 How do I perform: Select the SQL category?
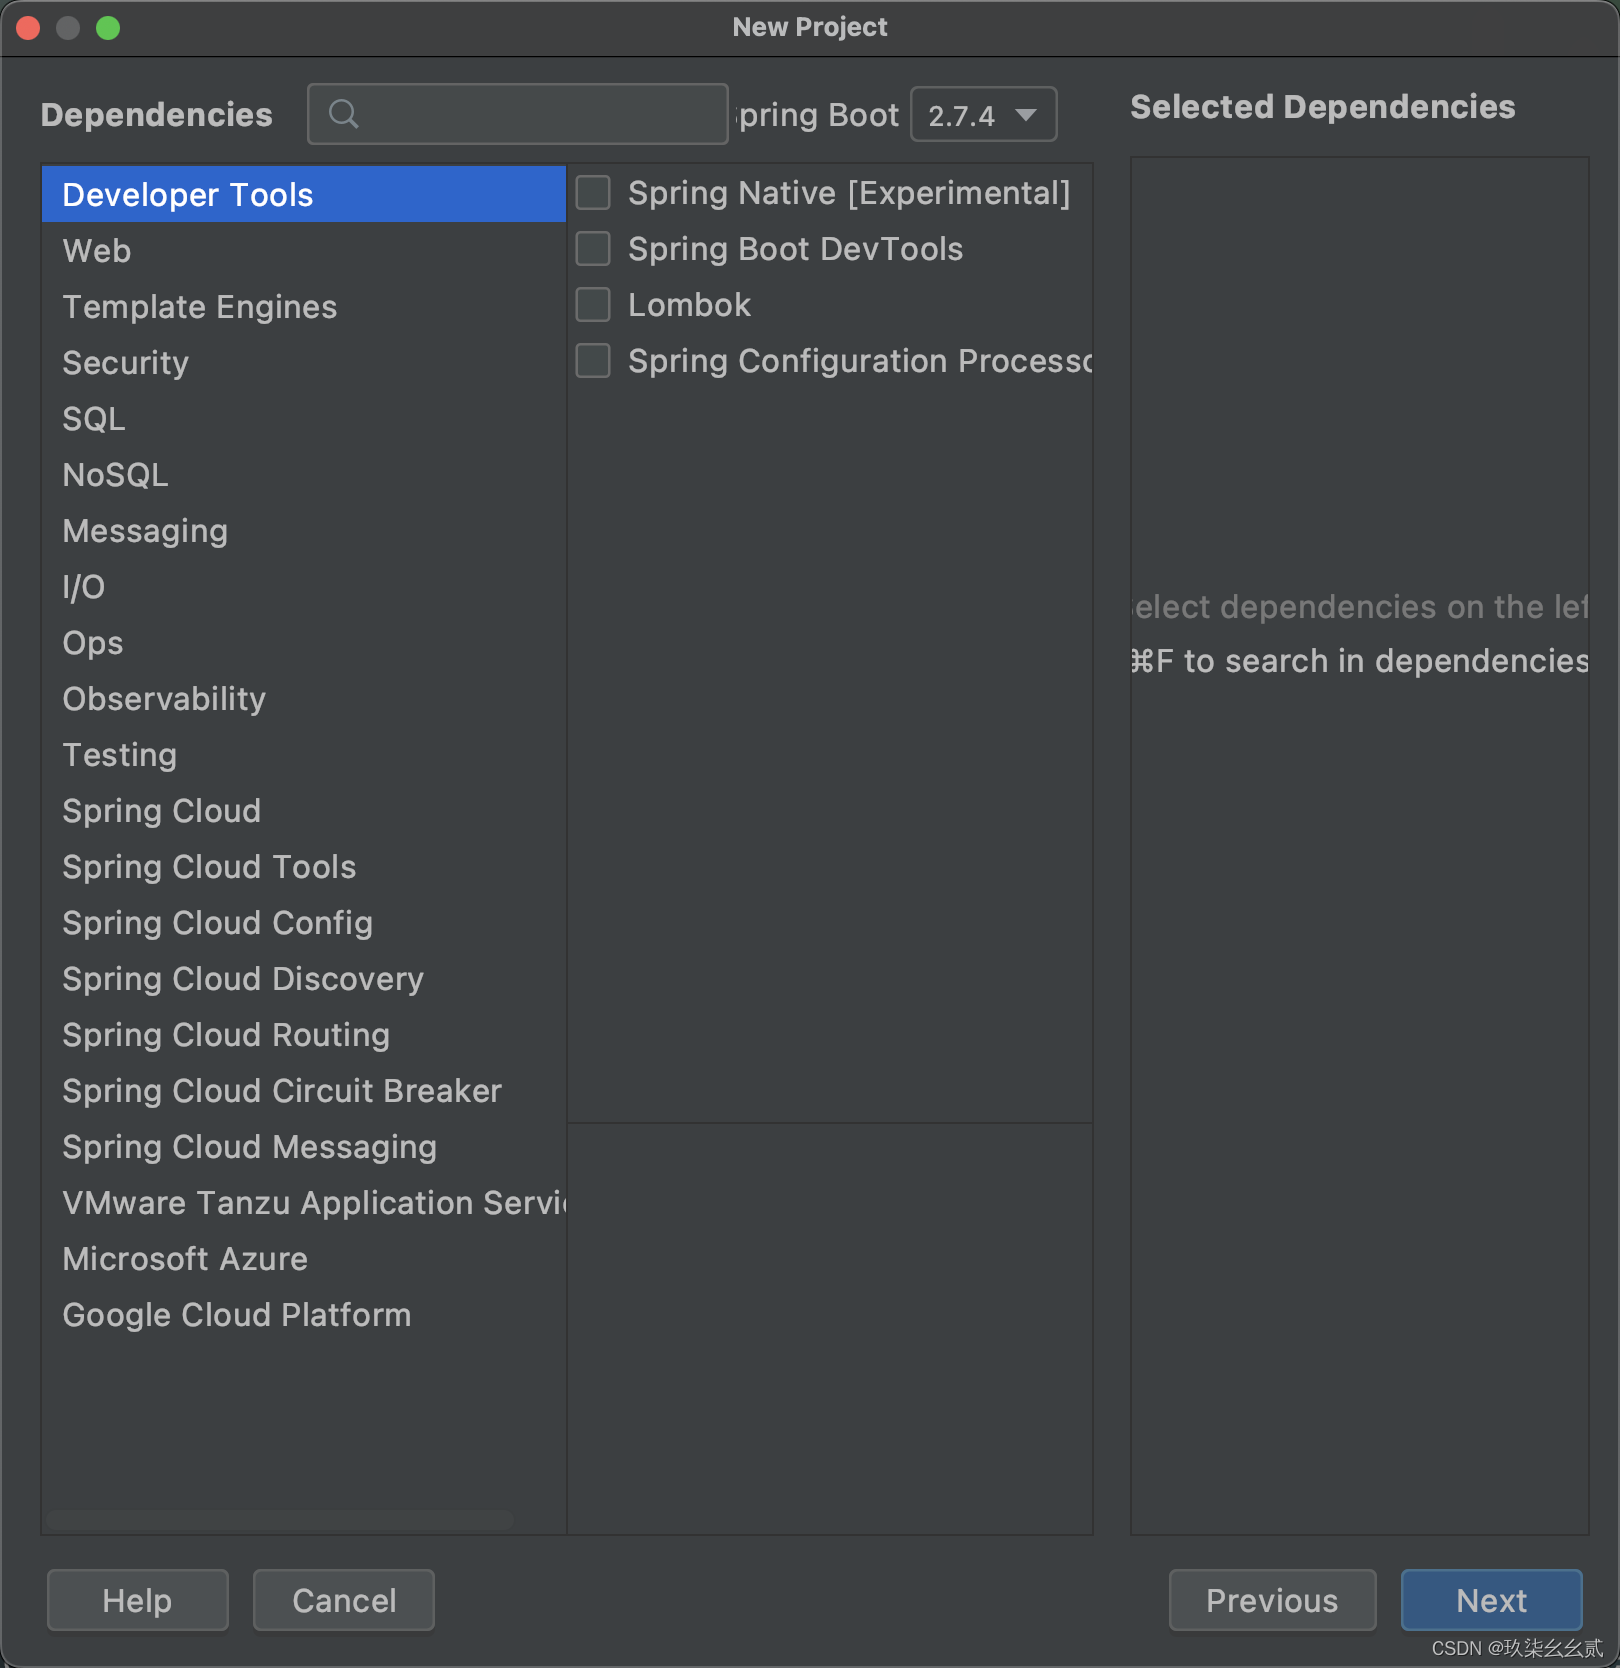click(93, 418)
